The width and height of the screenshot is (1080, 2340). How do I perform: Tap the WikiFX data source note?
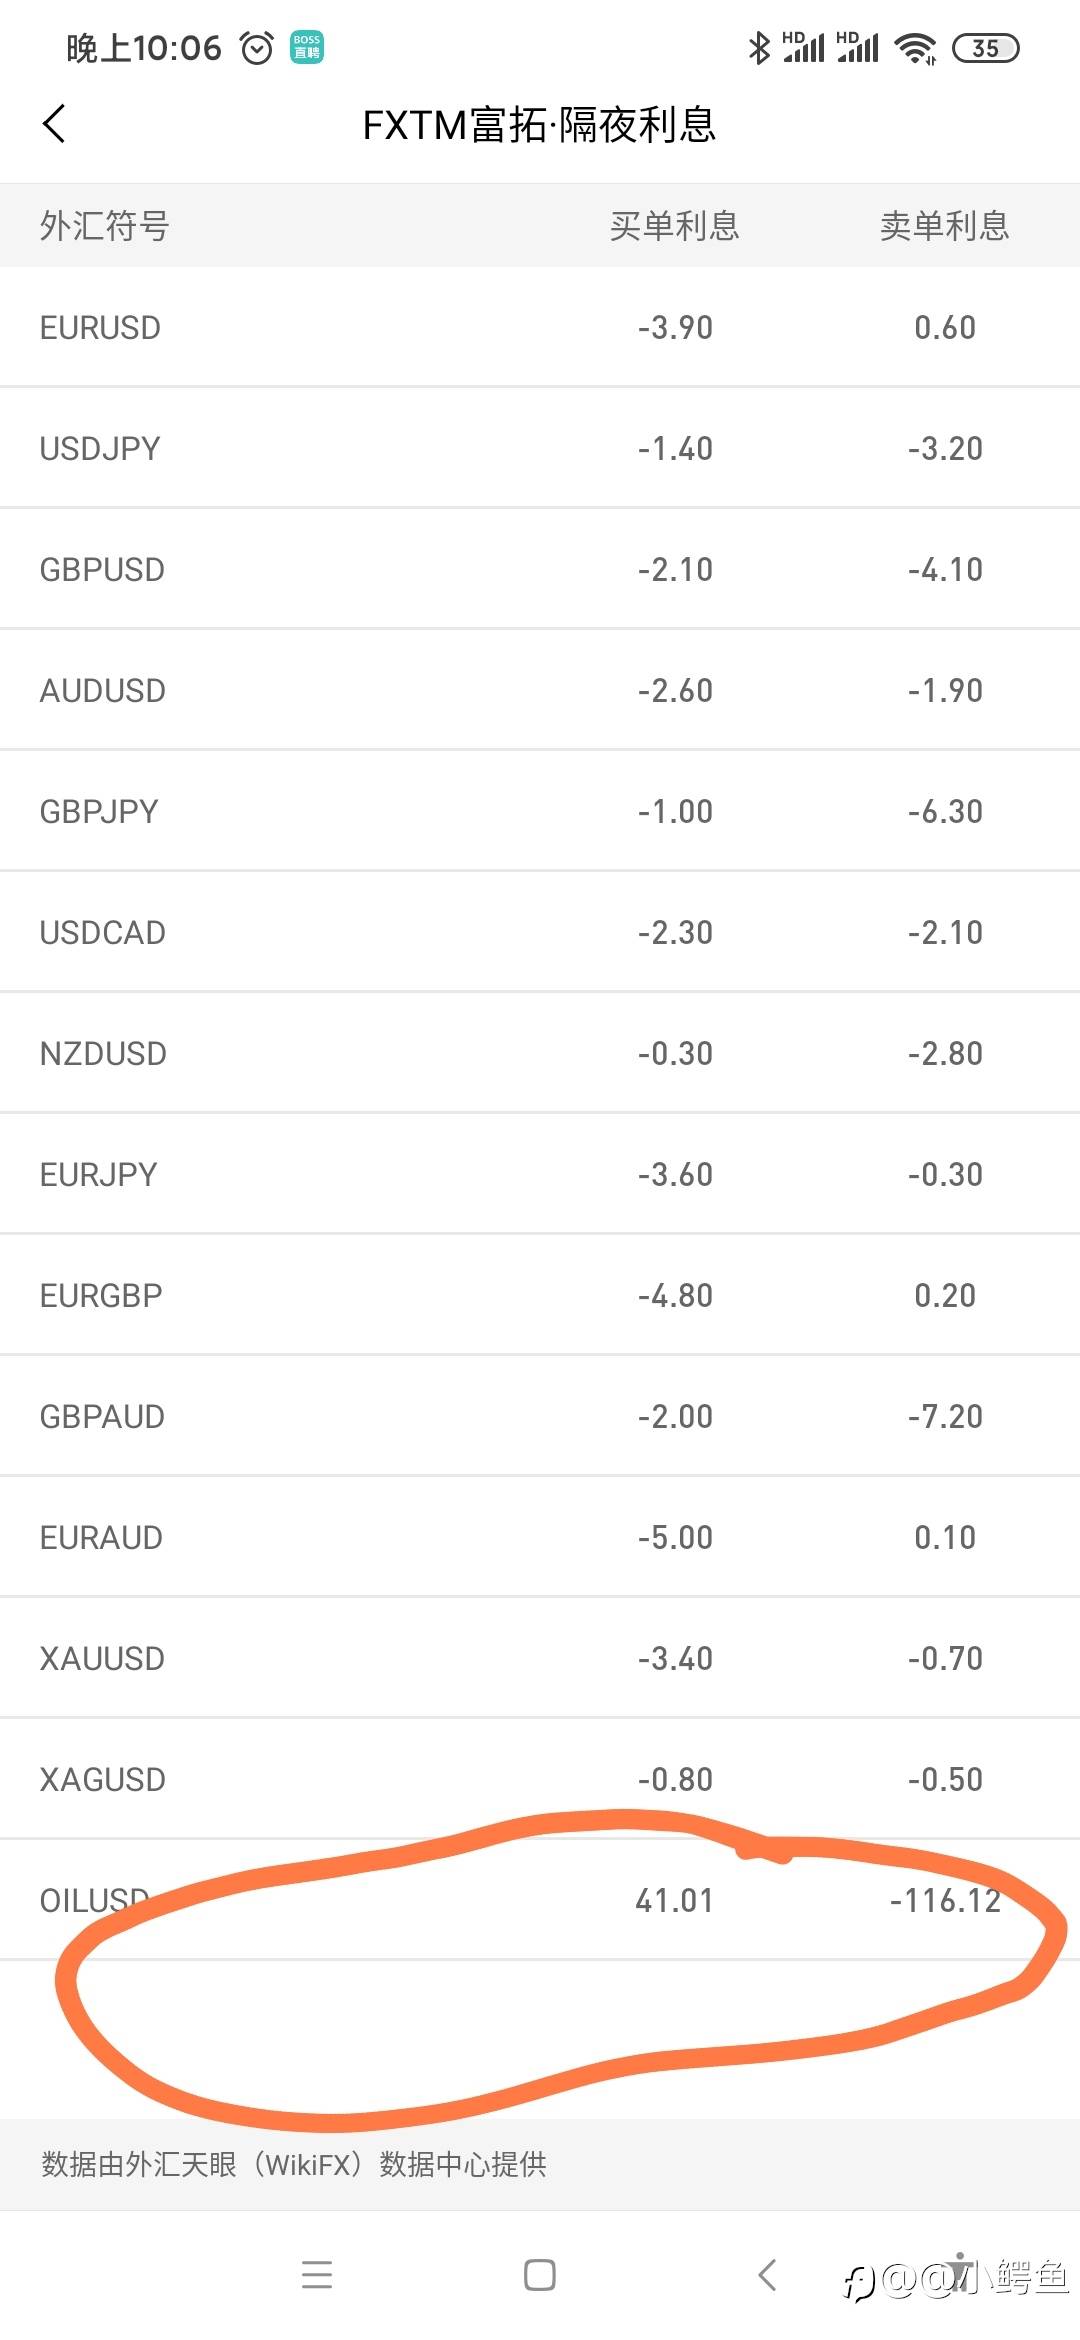(x=294, y=2164)
